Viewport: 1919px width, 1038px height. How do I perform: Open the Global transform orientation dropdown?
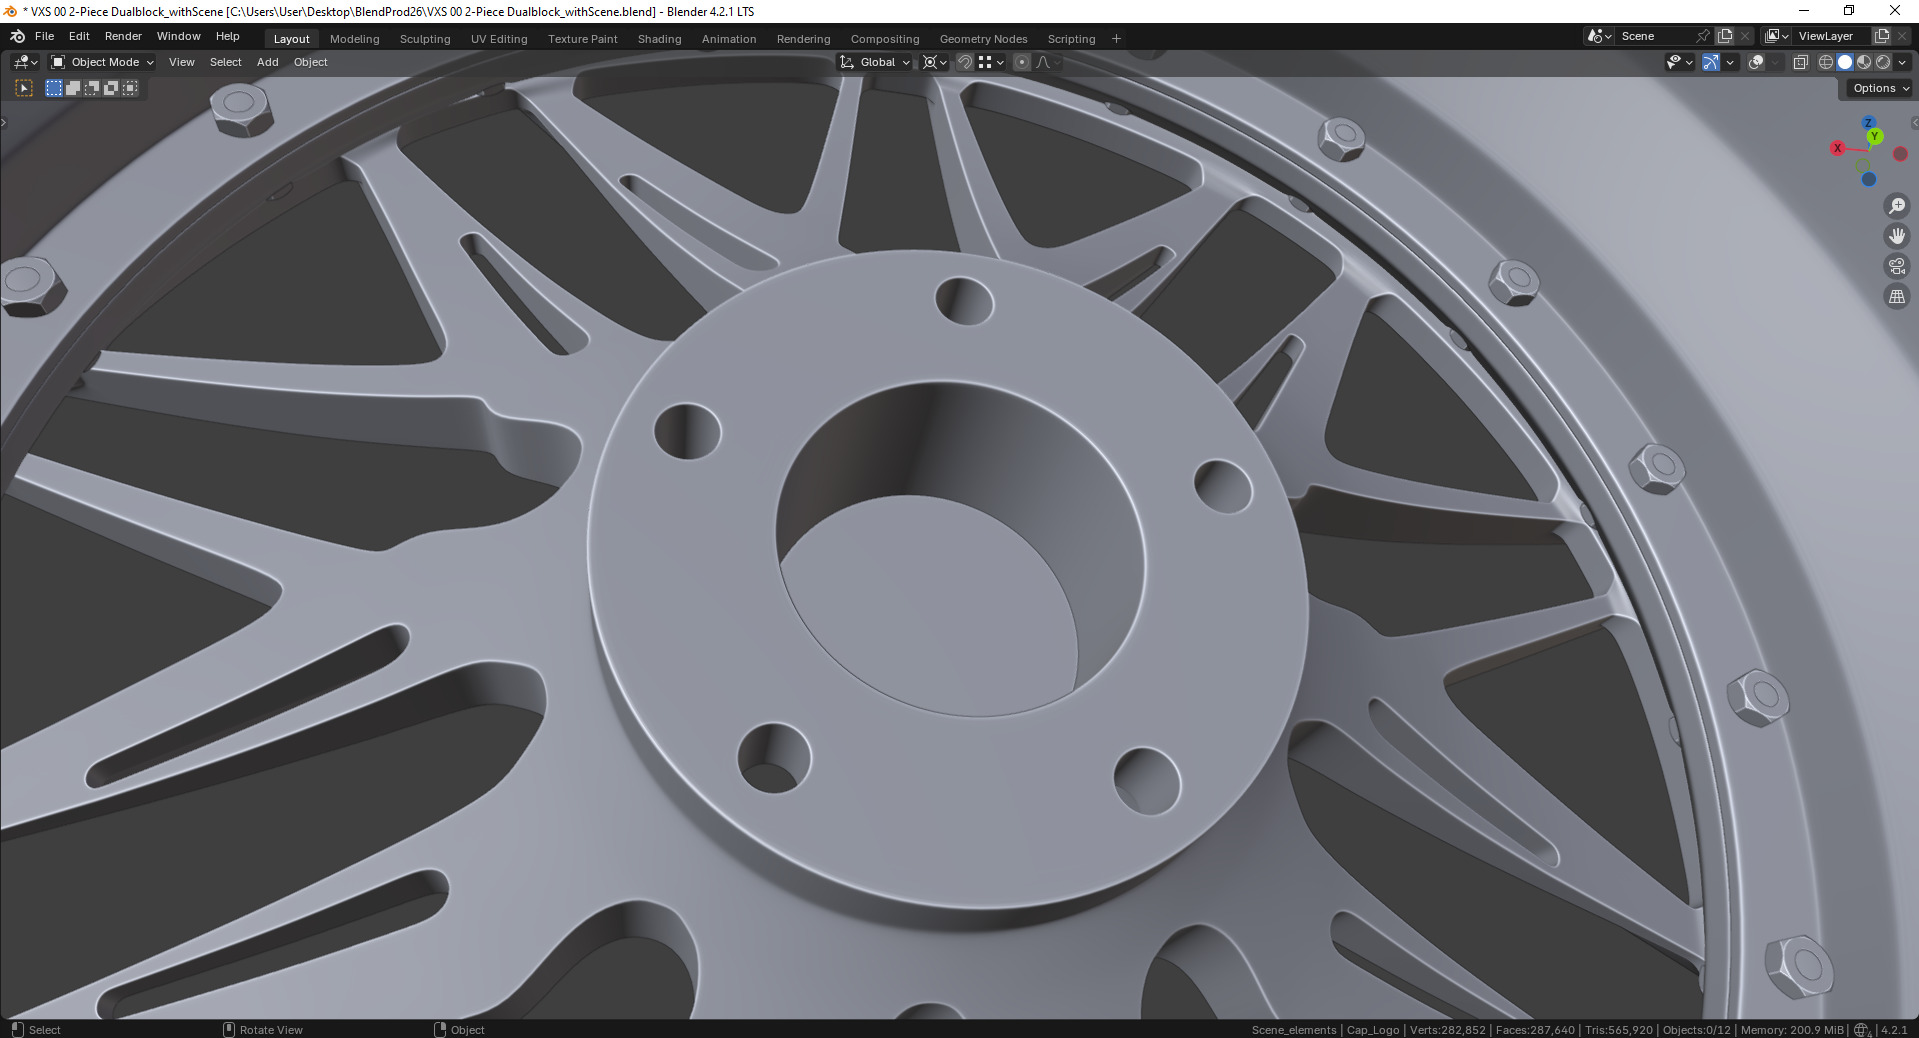pos(875,62)
